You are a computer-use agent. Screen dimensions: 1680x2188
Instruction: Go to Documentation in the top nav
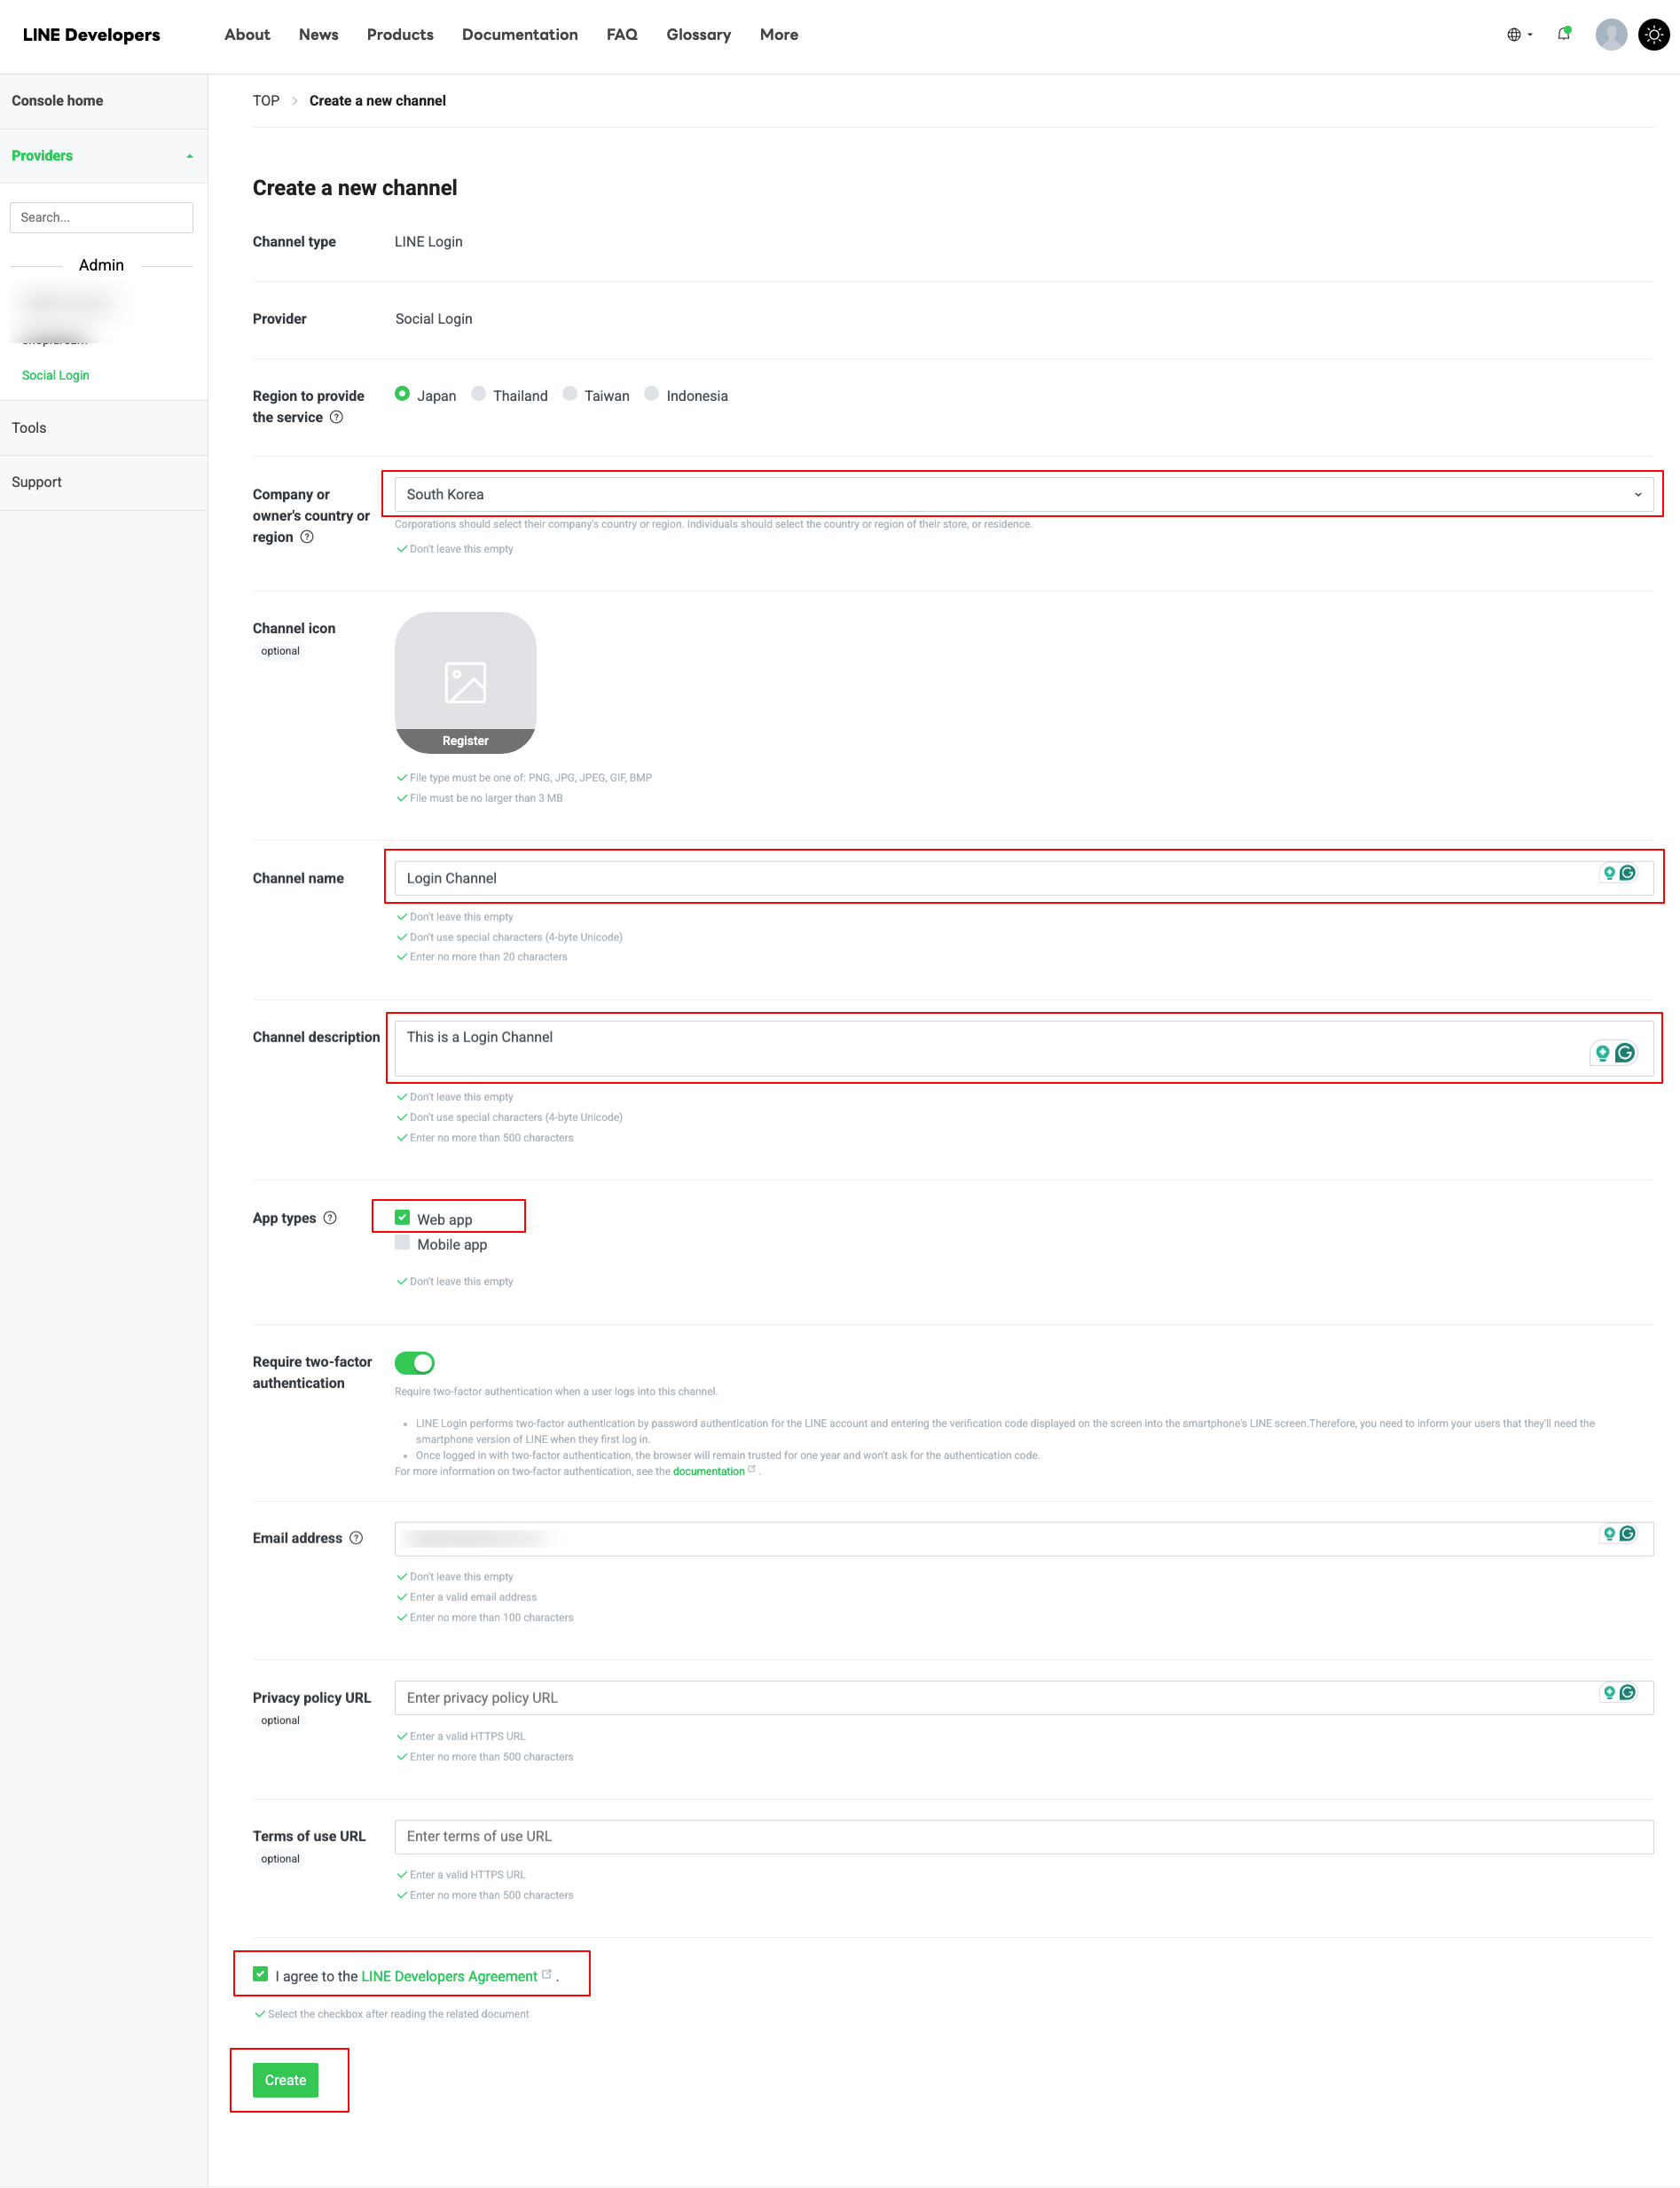(x=520, y=35)
